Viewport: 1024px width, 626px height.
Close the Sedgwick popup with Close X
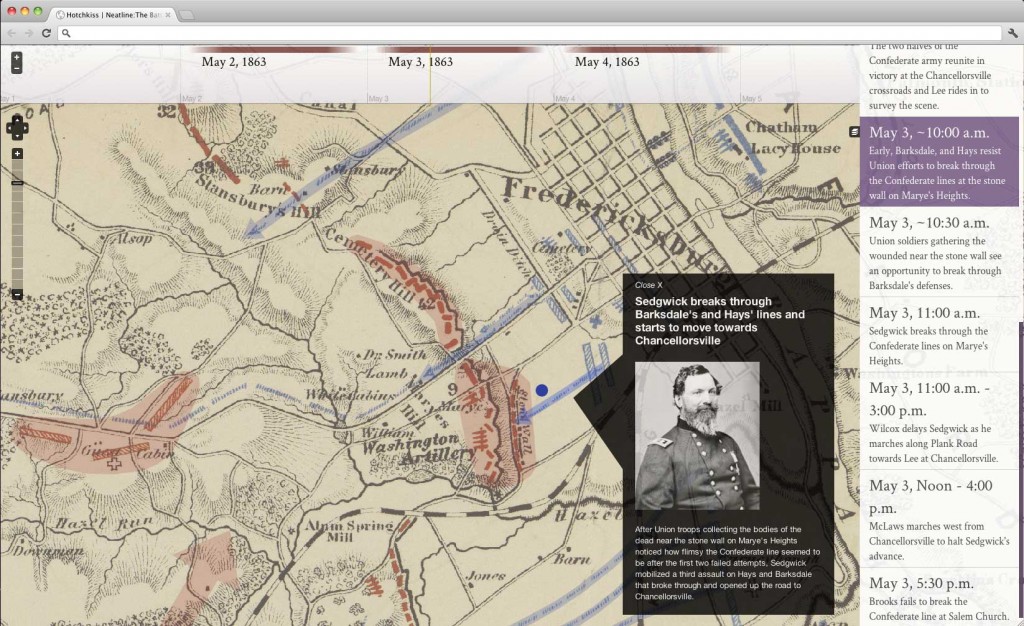click(648, 285)
